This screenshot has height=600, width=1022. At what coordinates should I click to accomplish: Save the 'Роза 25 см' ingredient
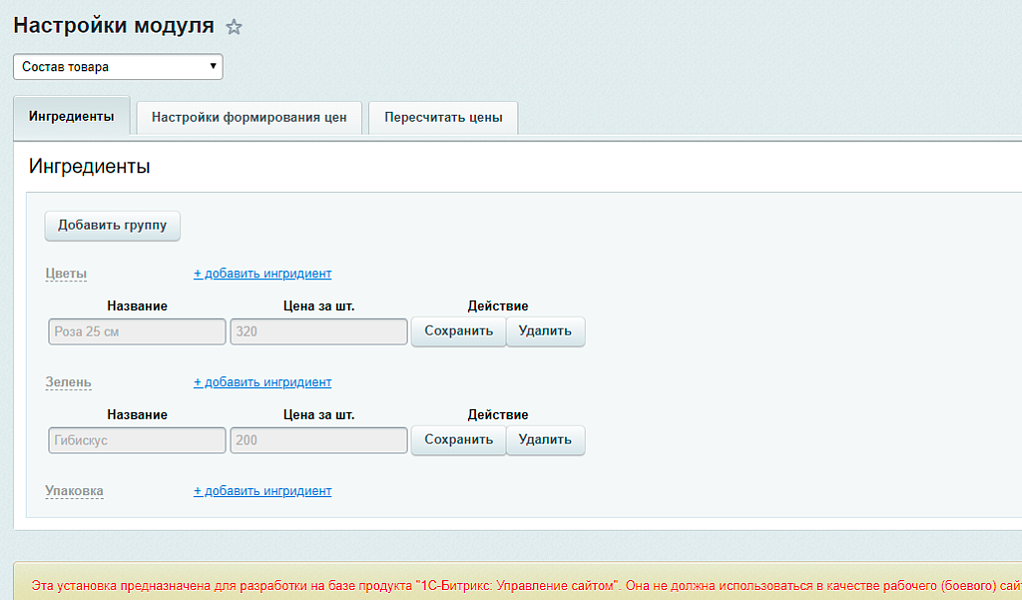458,331
